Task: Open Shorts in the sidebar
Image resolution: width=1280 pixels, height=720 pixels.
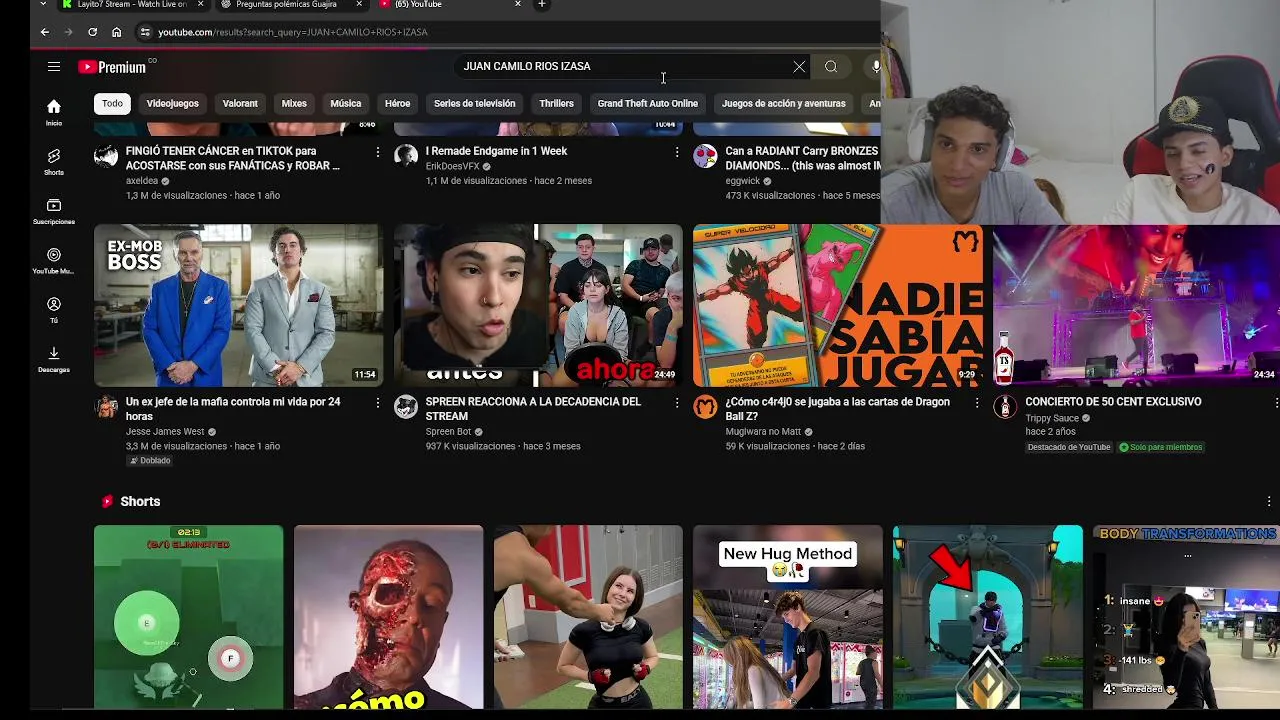Action: click(54, 162)
